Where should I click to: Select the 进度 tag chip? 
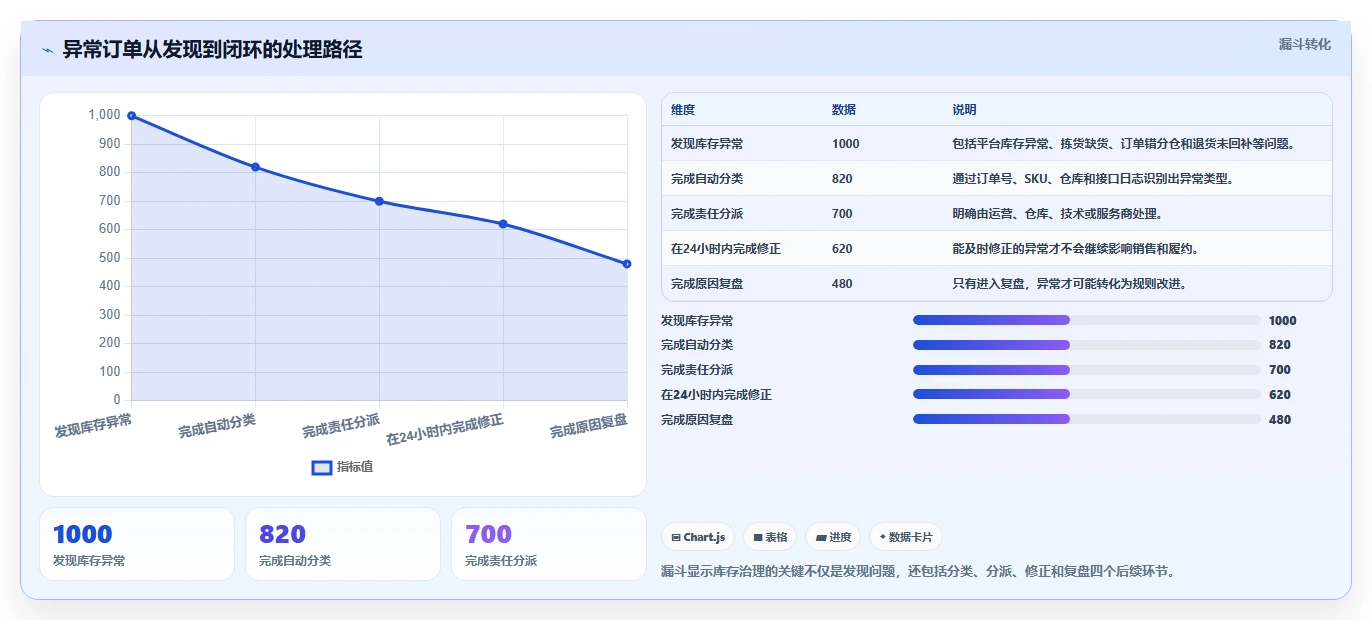[833, 537]
